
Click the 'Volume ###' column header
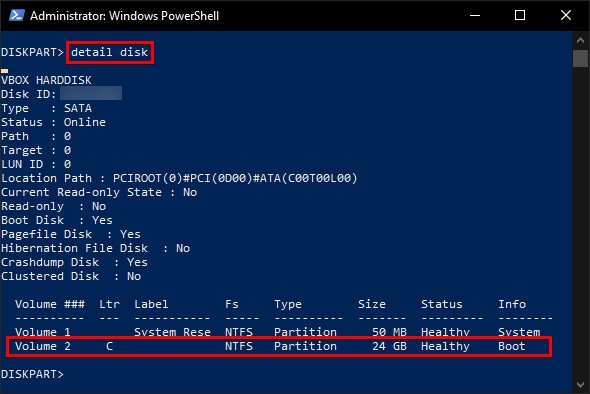pos(50,304)
